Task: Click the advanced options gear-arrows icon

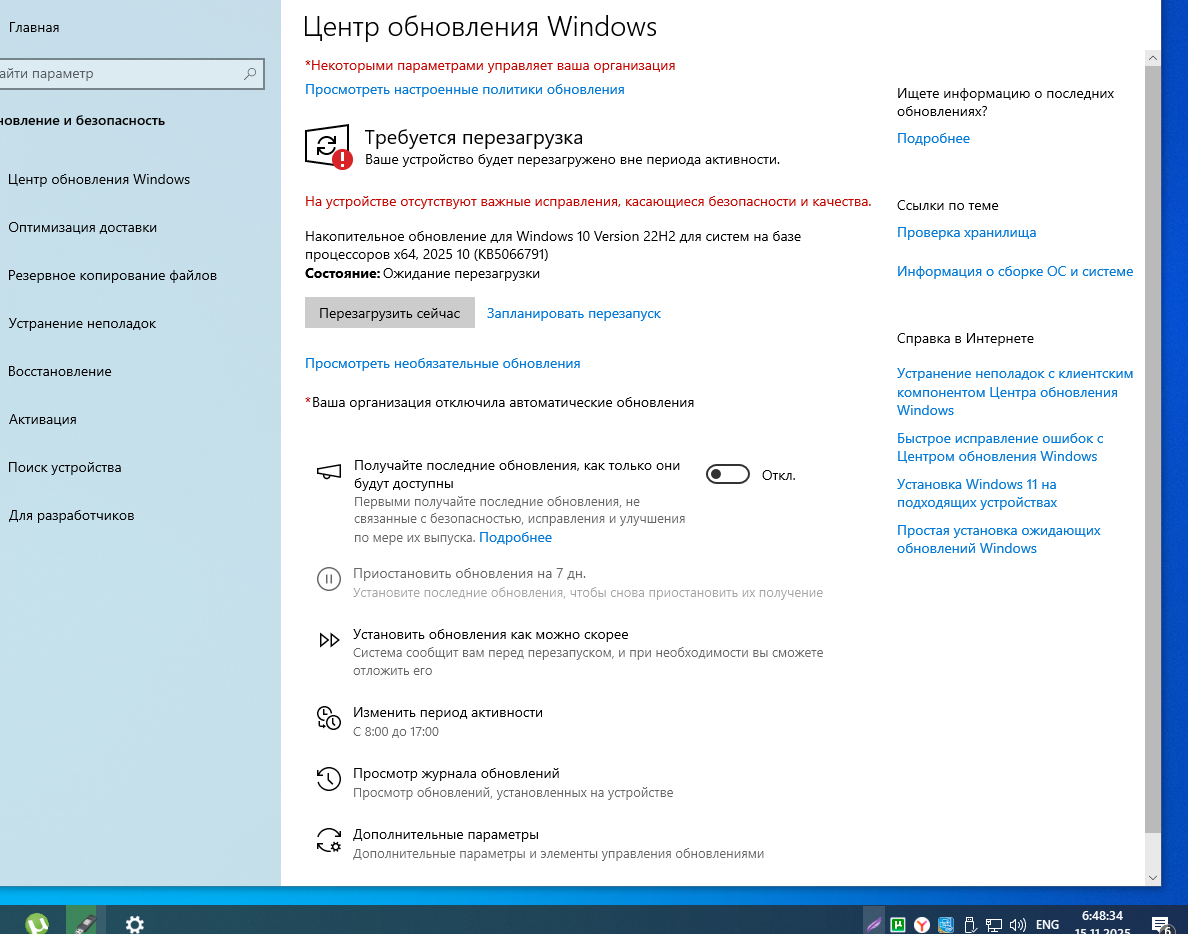Action: (x=328, y=840)
